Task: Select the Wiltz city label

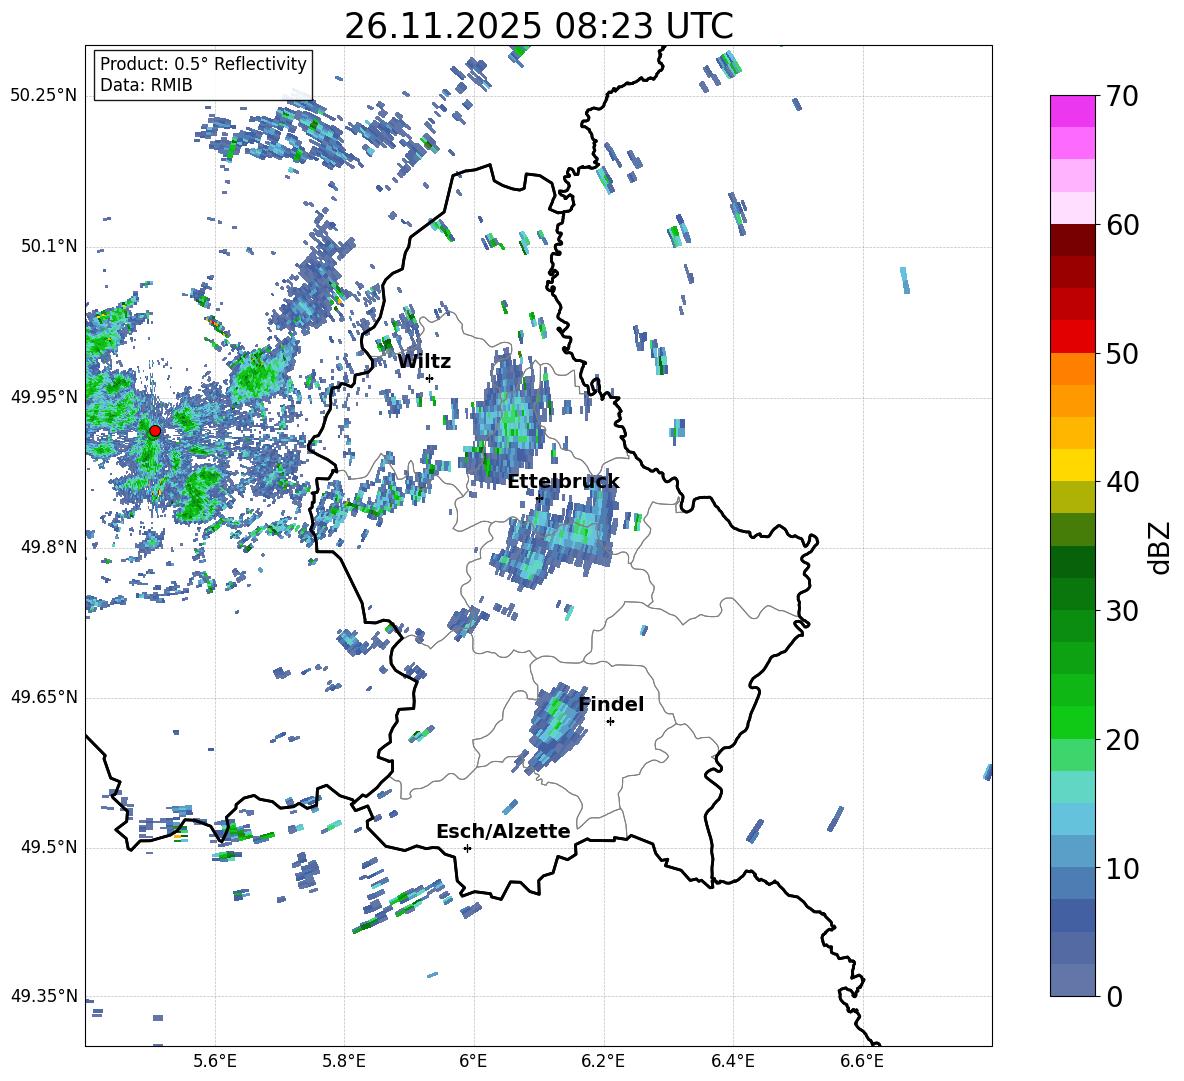Action: click(424, 362)
